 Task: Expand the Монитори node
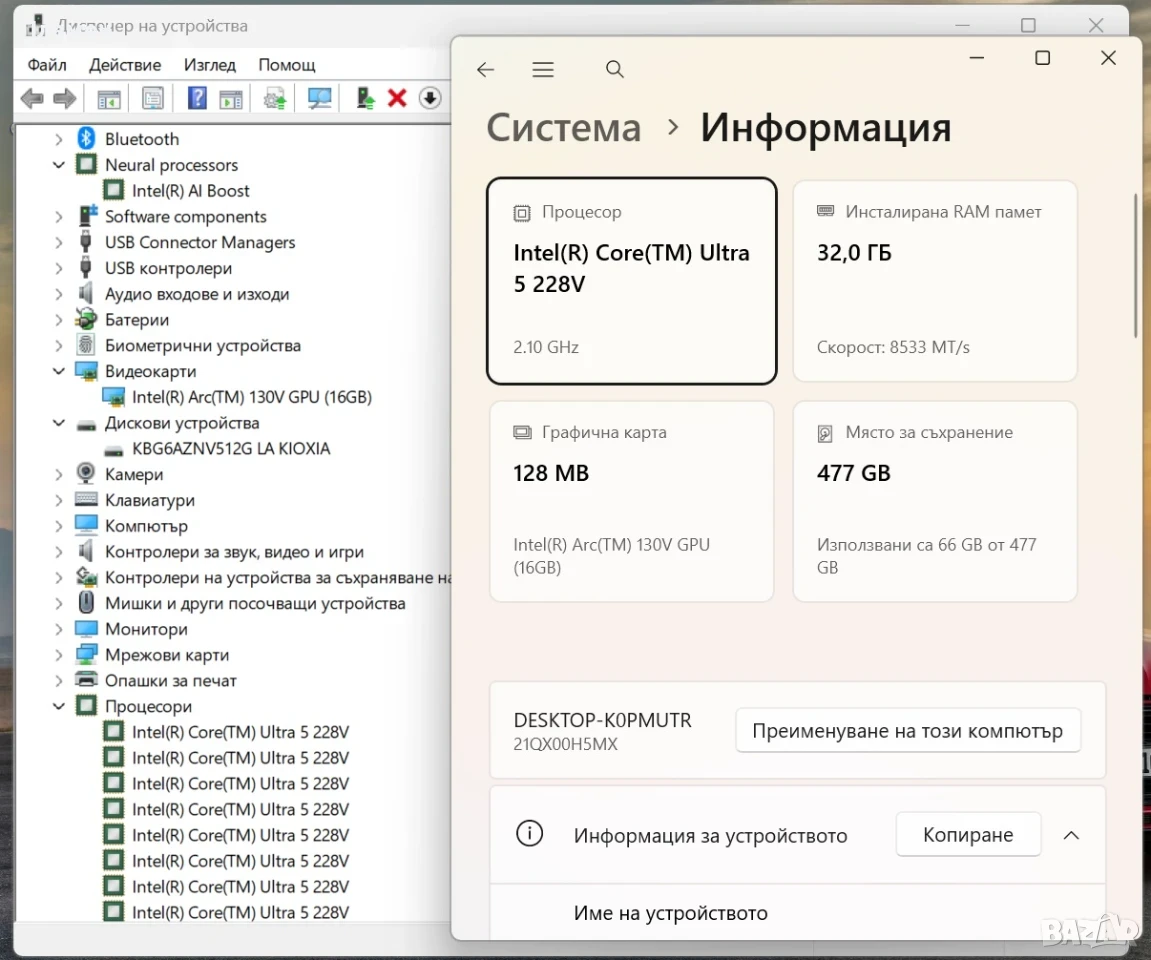click(59, 629)
